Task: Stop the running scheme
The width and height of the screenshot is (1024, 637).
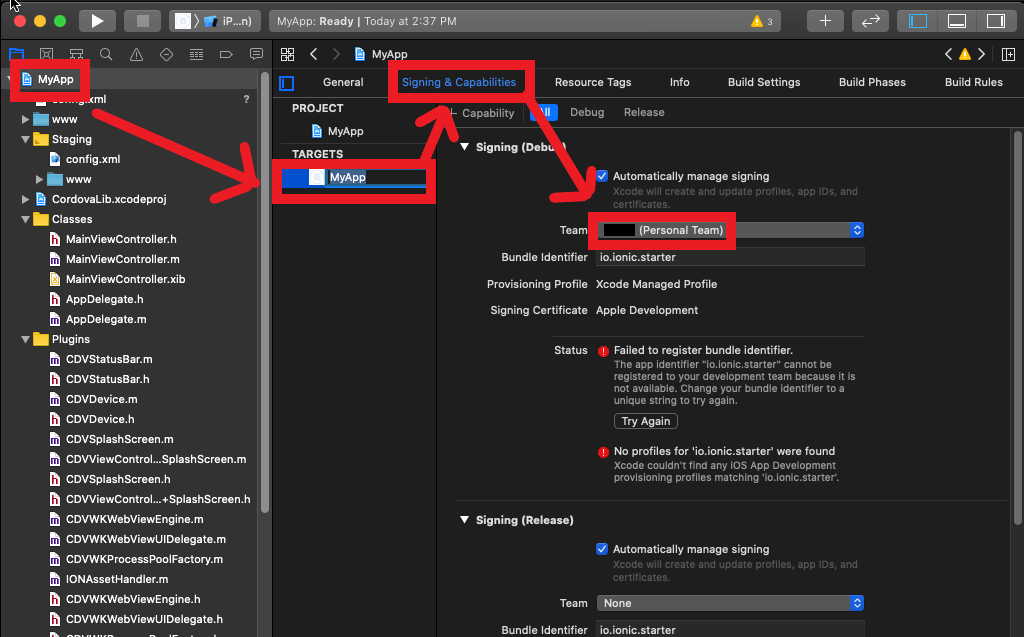Action: tap(143, 21)
